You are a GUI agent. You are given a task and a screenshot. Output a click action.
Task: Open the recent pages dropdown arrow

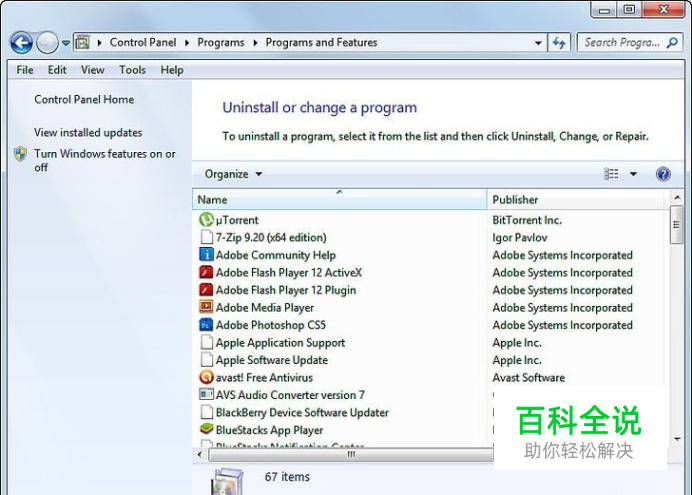(x=66, y=43)
